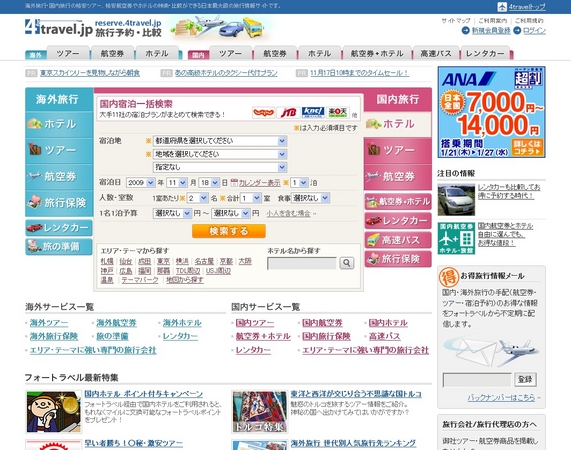Open overseas ツアー in blue sidebar

(x=59, y=150)
